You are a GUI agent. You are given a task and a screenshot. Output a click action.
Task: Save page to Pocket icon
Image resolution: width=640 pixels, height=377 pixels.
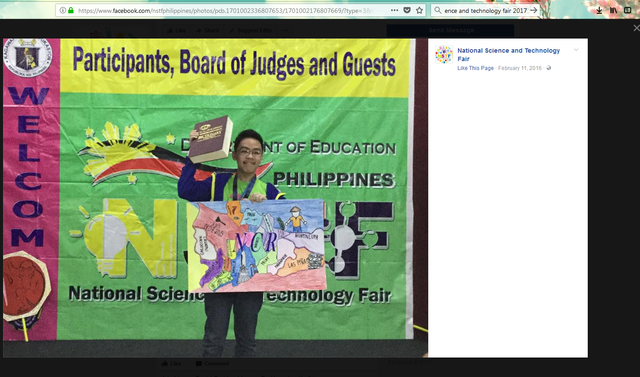(407, 11)
